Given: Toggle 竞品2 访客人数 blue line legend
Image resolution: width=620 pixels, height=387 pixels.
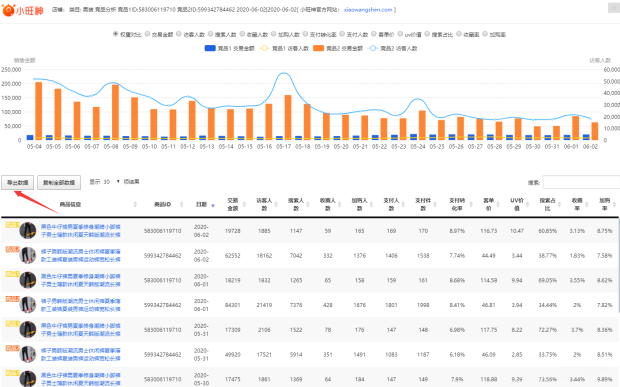Looking at the screenshot, I should (x=372, y=48).
